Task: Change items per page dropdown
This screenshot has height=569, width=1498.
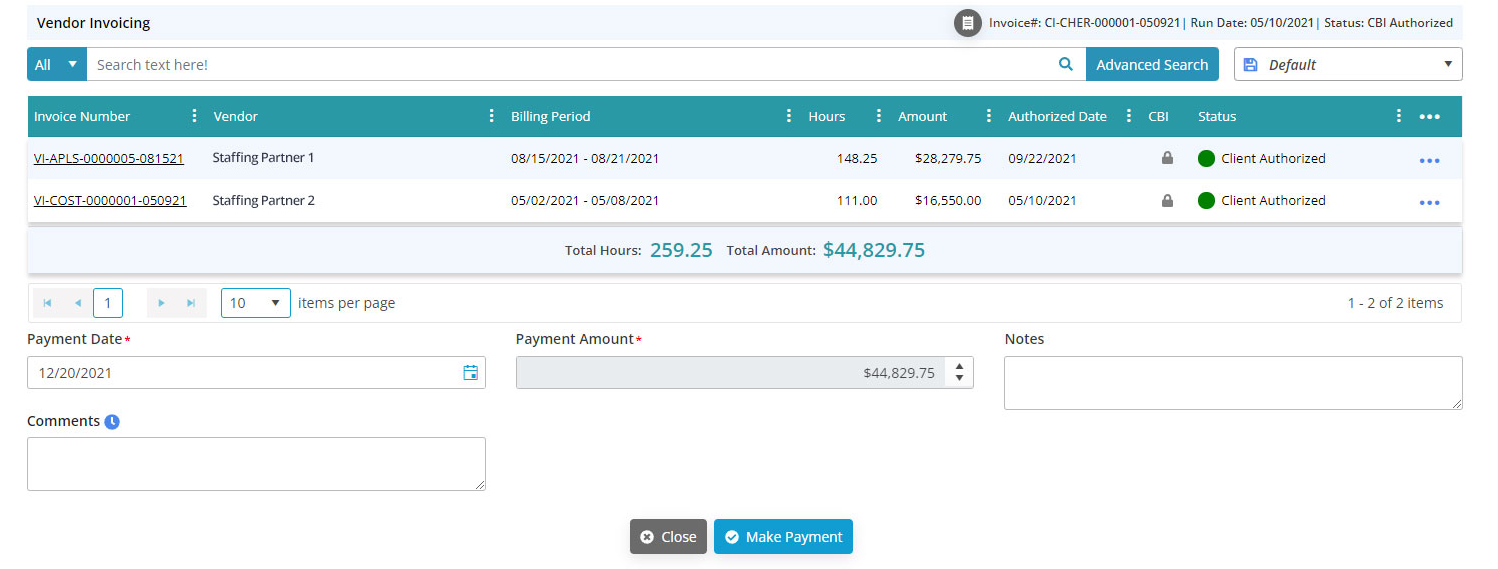Action: 255,303
